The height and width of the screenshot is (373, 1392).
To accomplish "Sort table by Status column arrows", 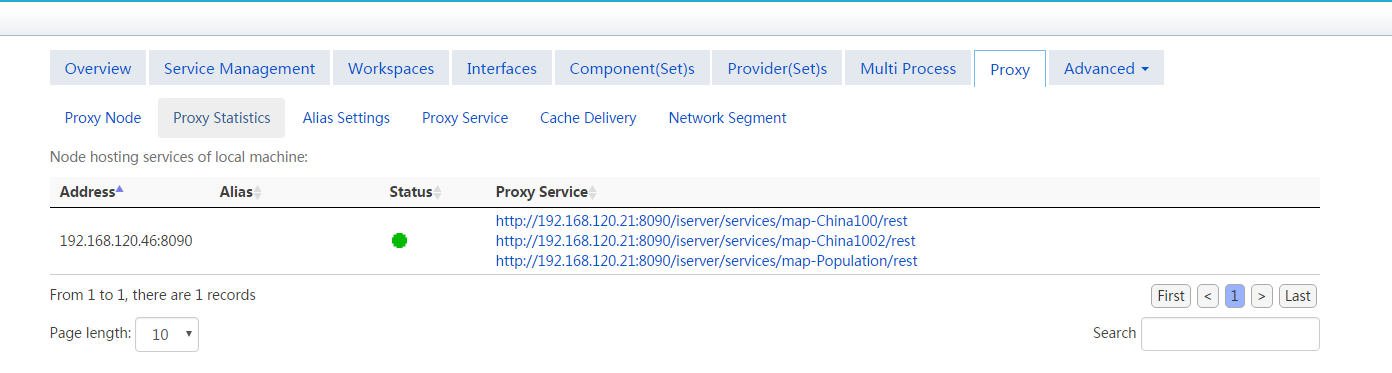I will 437,192.
